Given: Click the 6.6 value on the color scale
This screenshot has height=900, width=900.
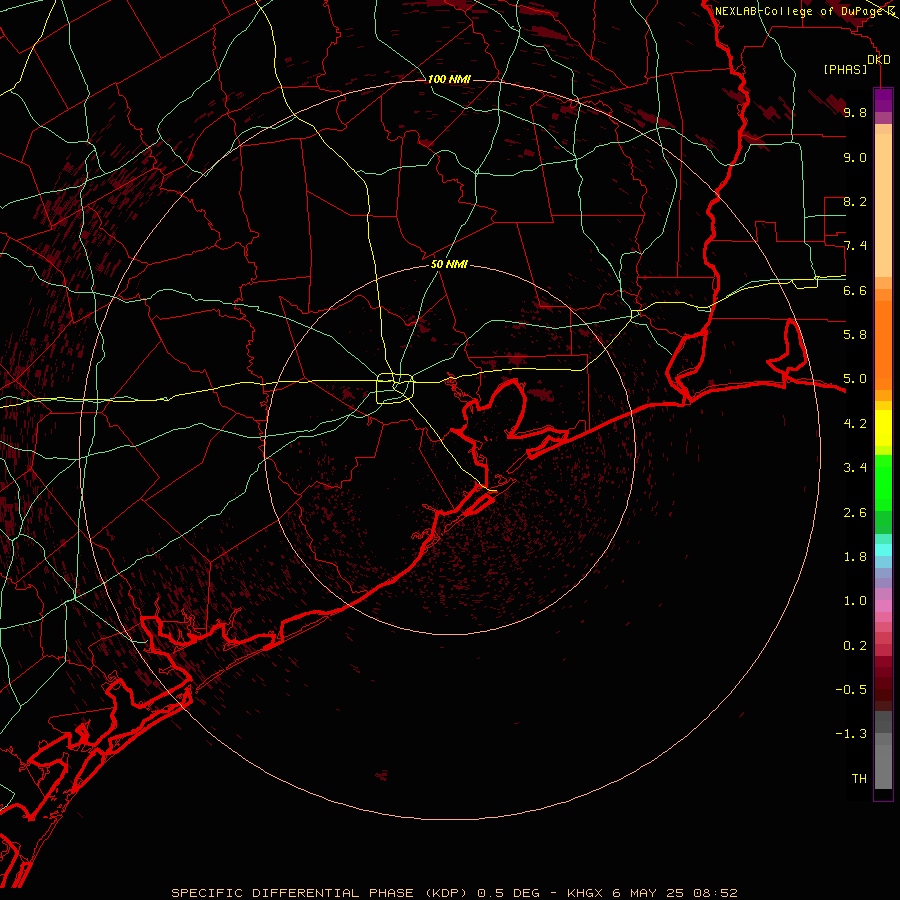Looking at the screenshot, I should [855, 290].
